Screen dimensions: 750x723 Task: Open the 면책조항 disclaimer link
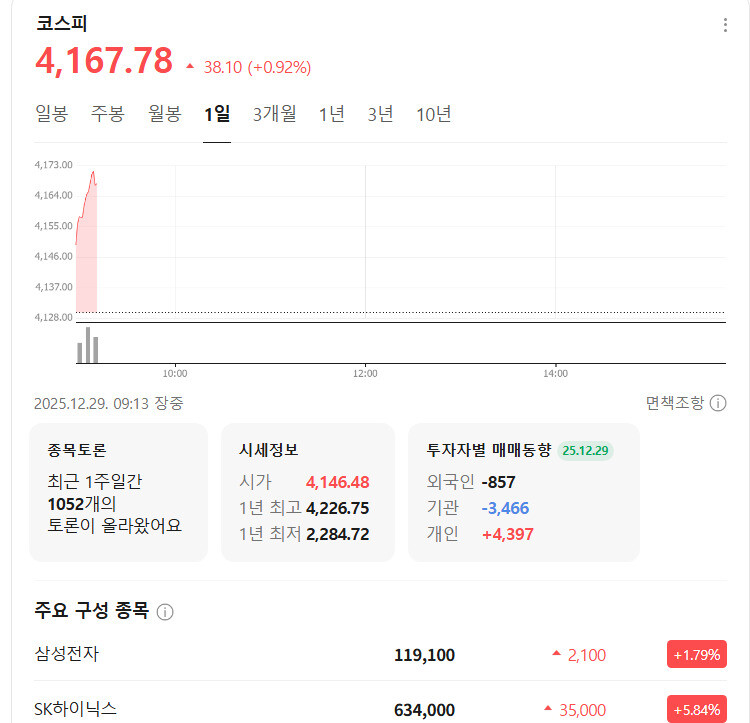click(x=674, y=403)
